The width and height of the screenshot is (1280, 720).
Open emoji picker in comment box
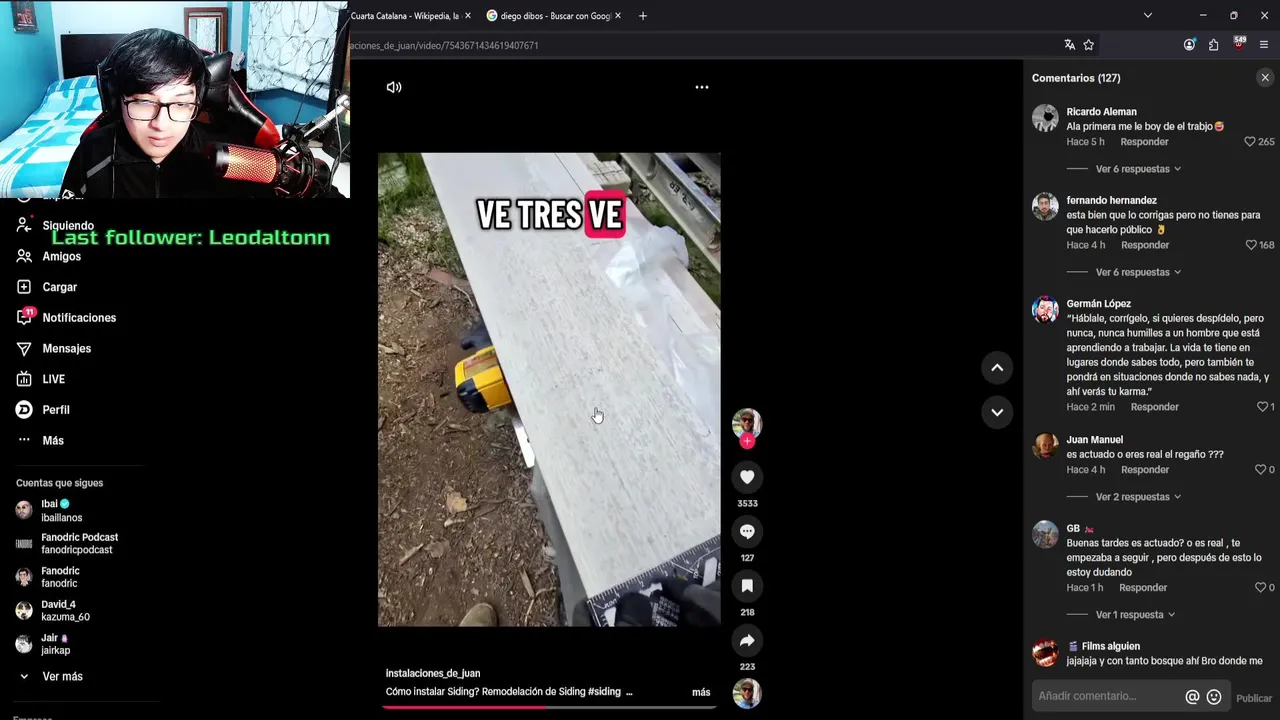pos(1214,697)
